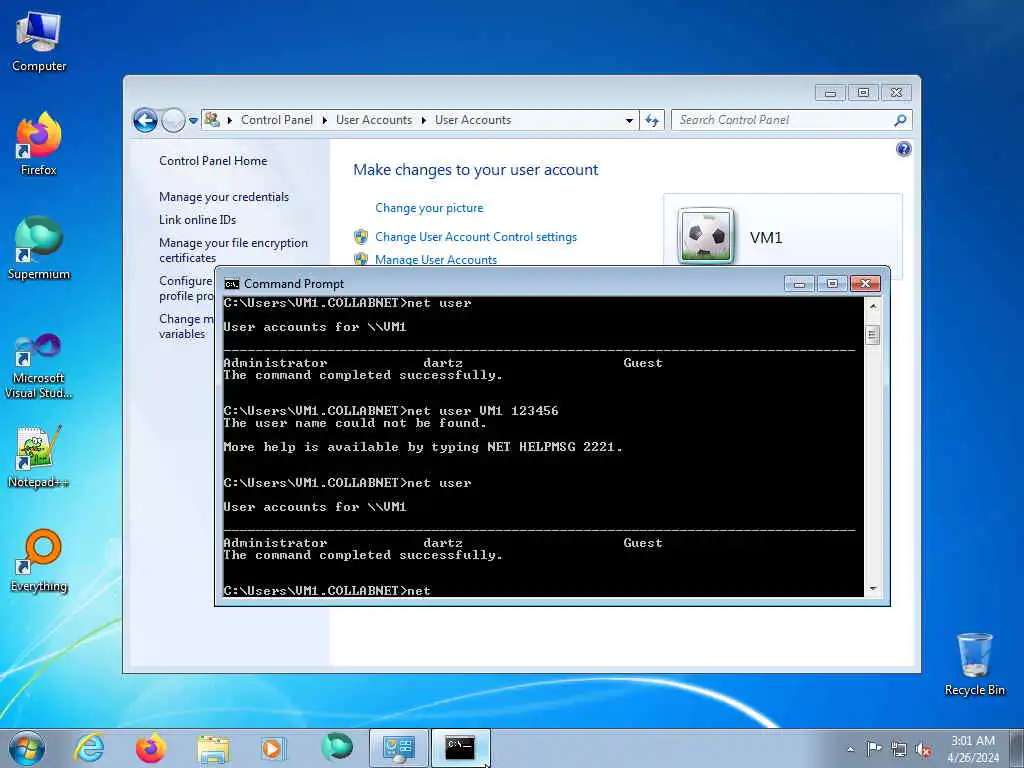Open the Recycle Bin on desktop

pyautogui.click(x=974, y=665)
